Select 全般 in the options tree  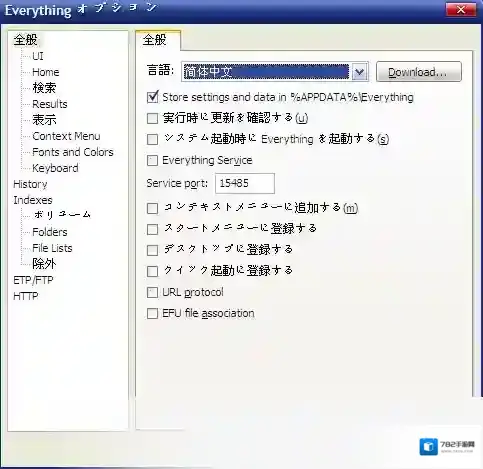coord(25,40)
